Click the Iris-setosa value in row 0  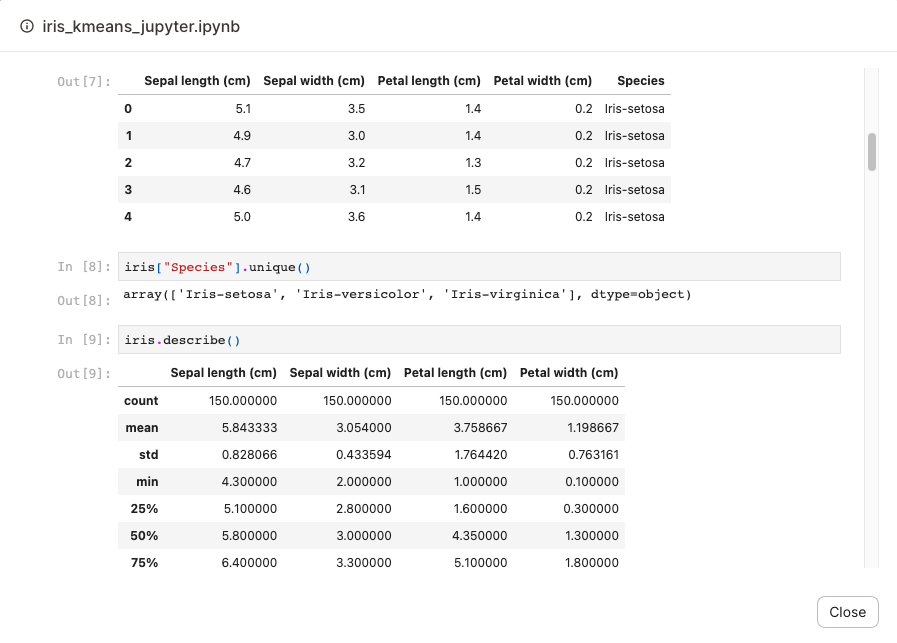click(x=634, y=108)
